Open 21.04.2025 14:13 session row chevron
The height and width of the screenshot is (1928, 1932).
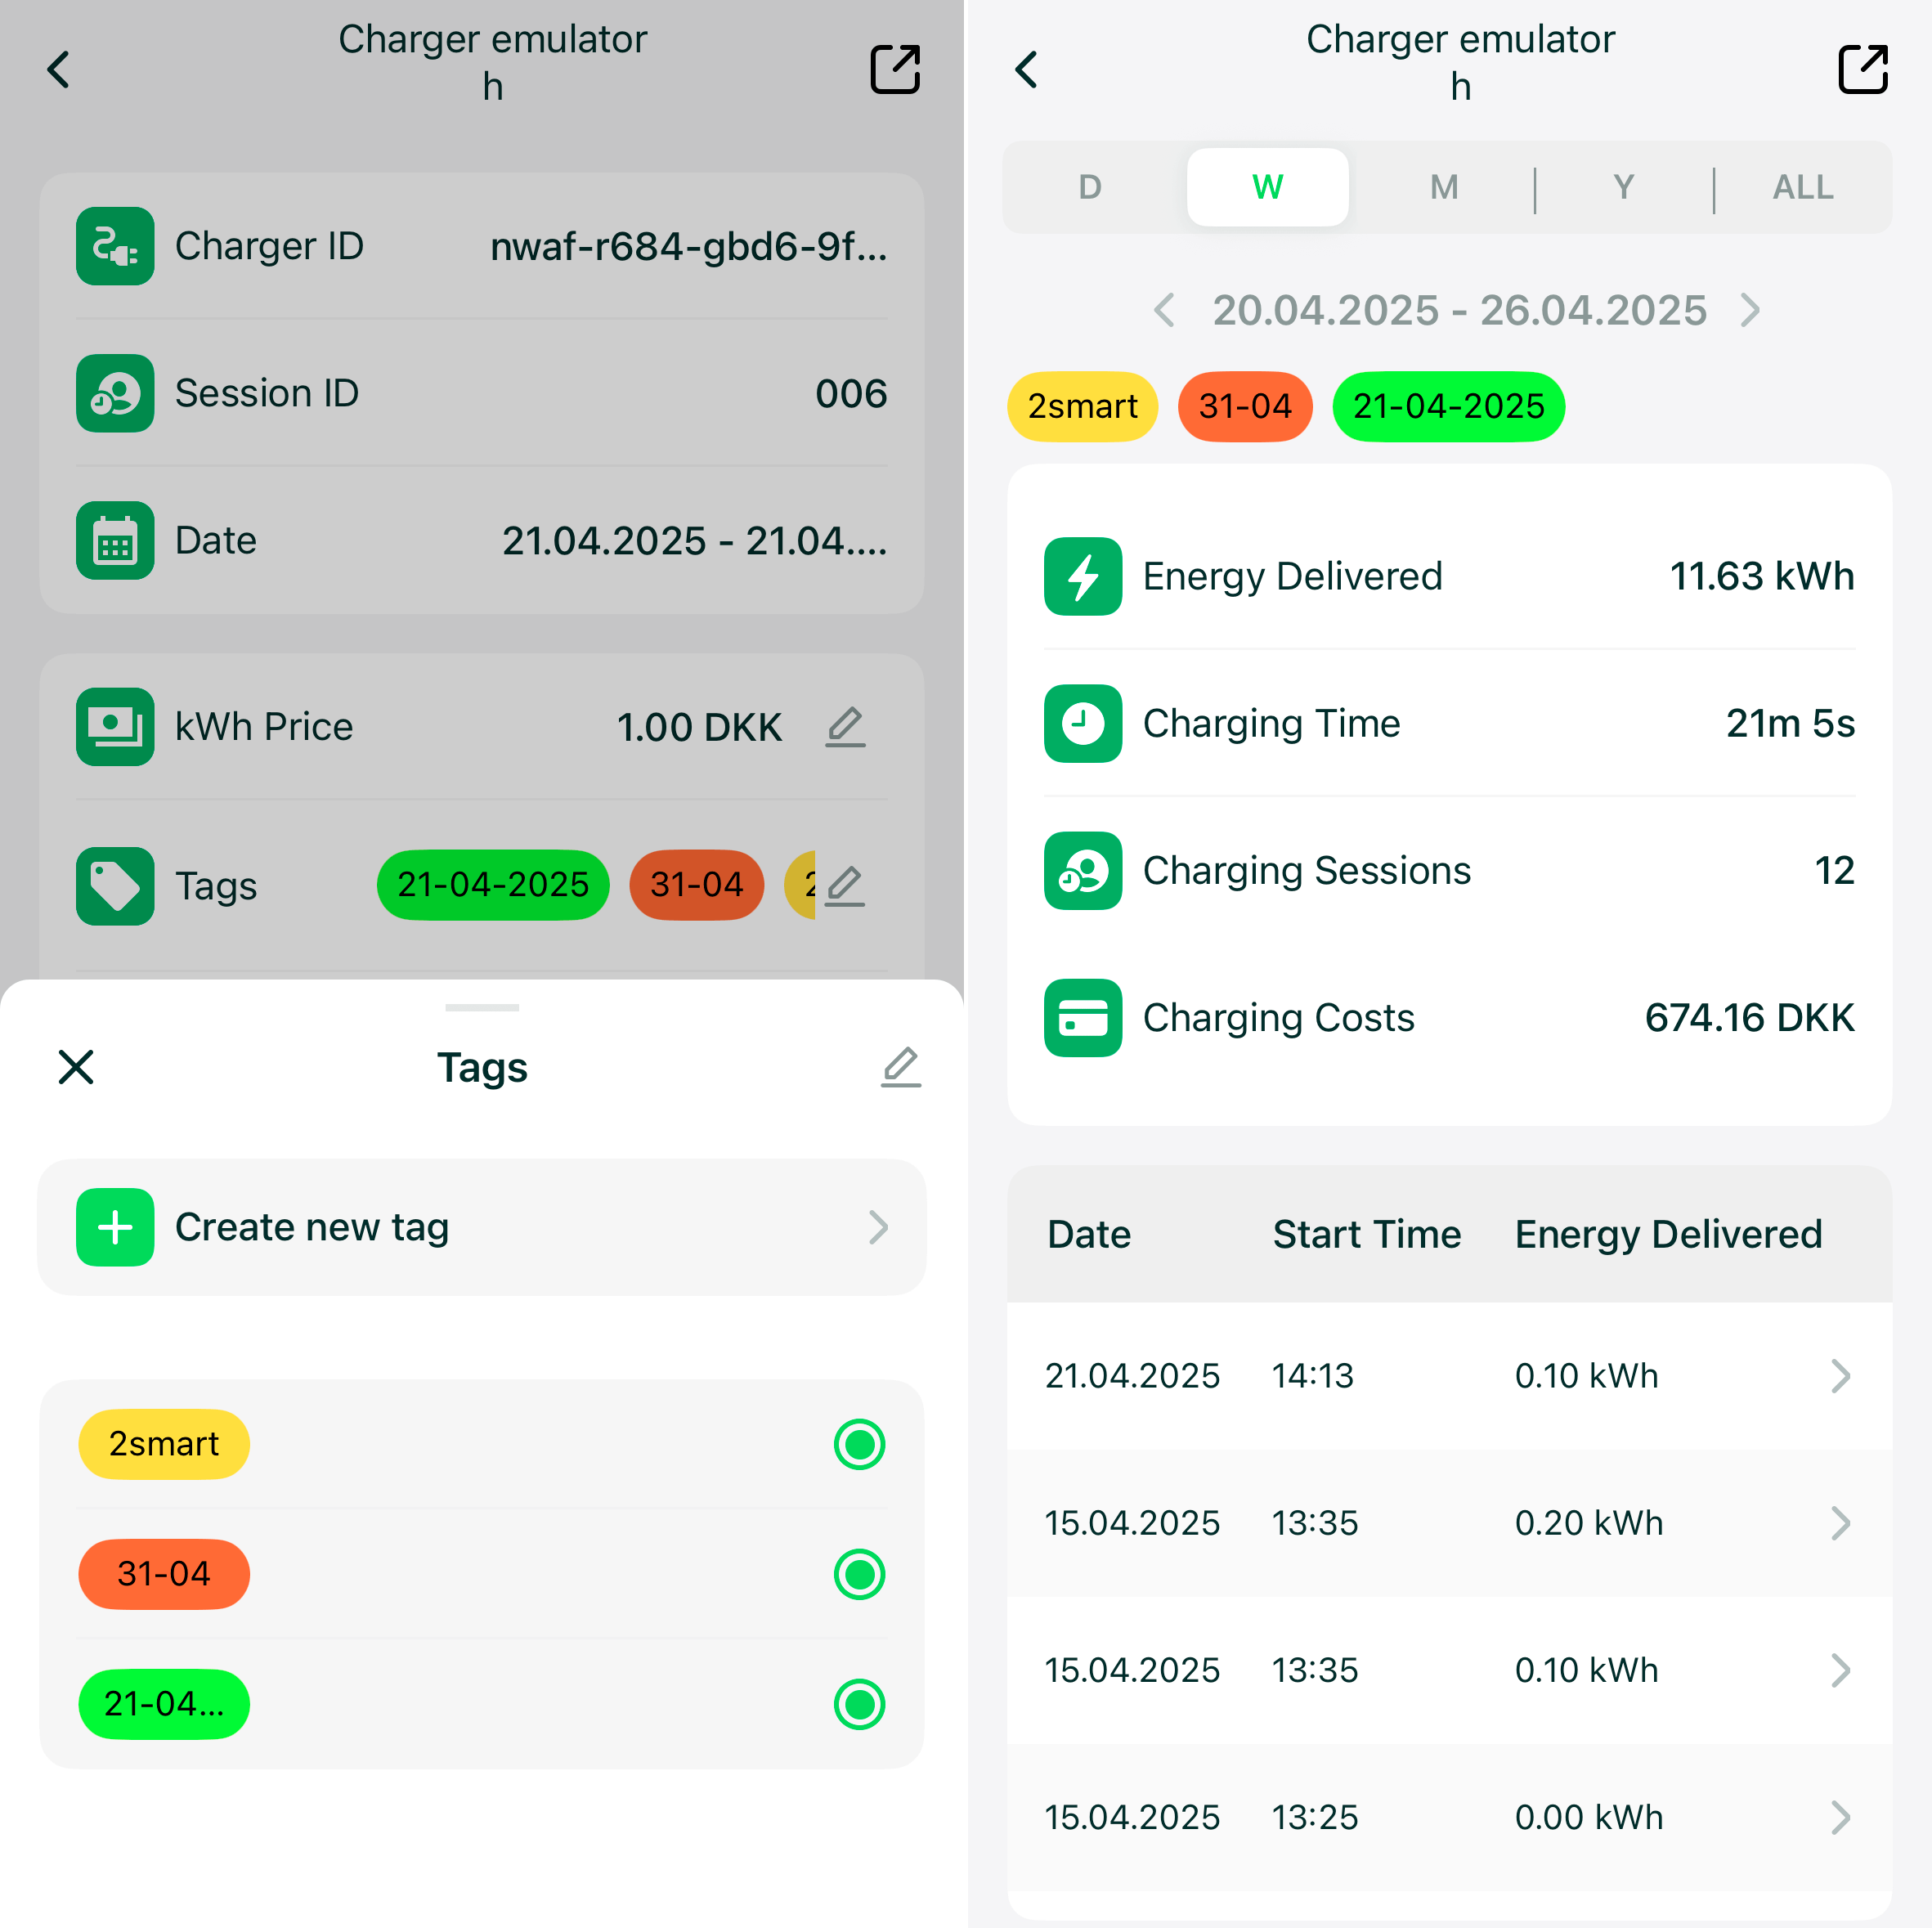[x=1840, y=1376]
